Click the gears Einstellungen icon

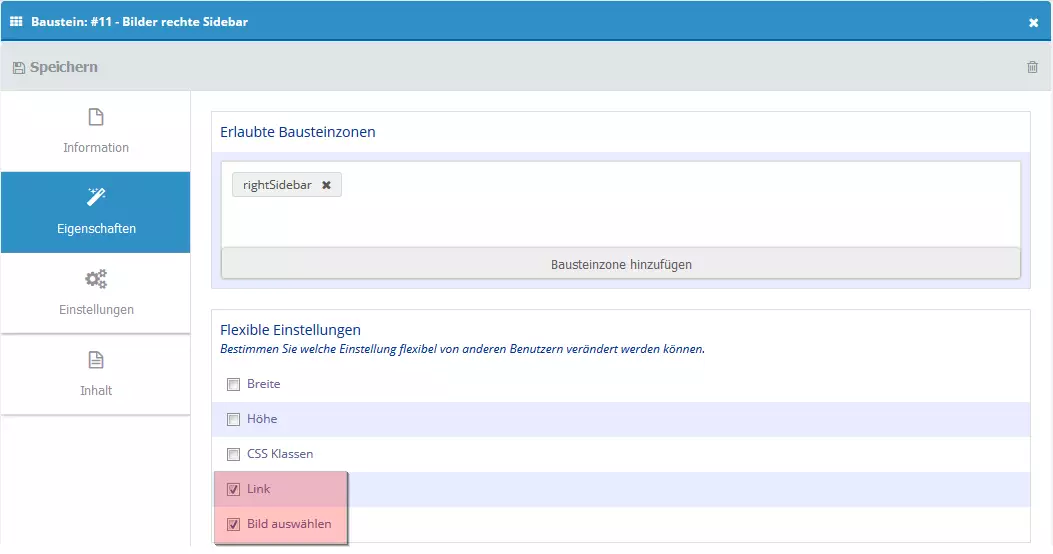coord(96,279)
